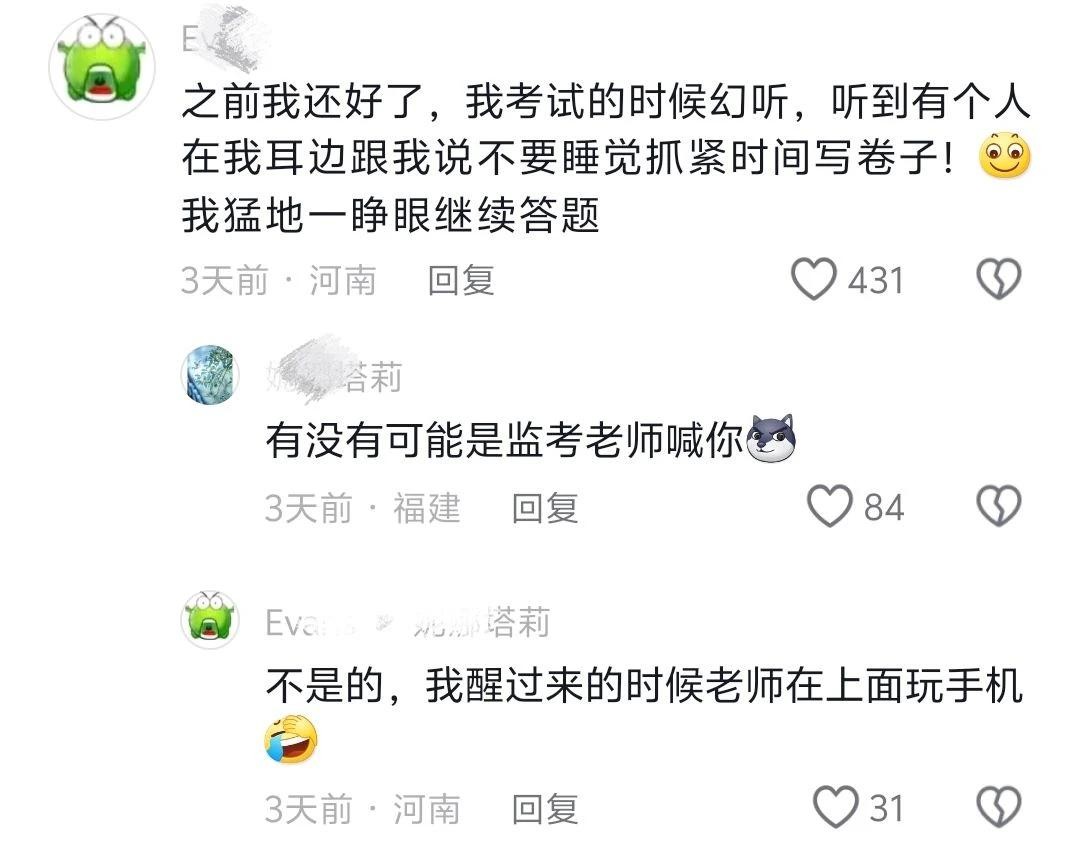Open the small green frog avatar on the last reply
The width and height of the screenshot is (1080, 853).
210,619
